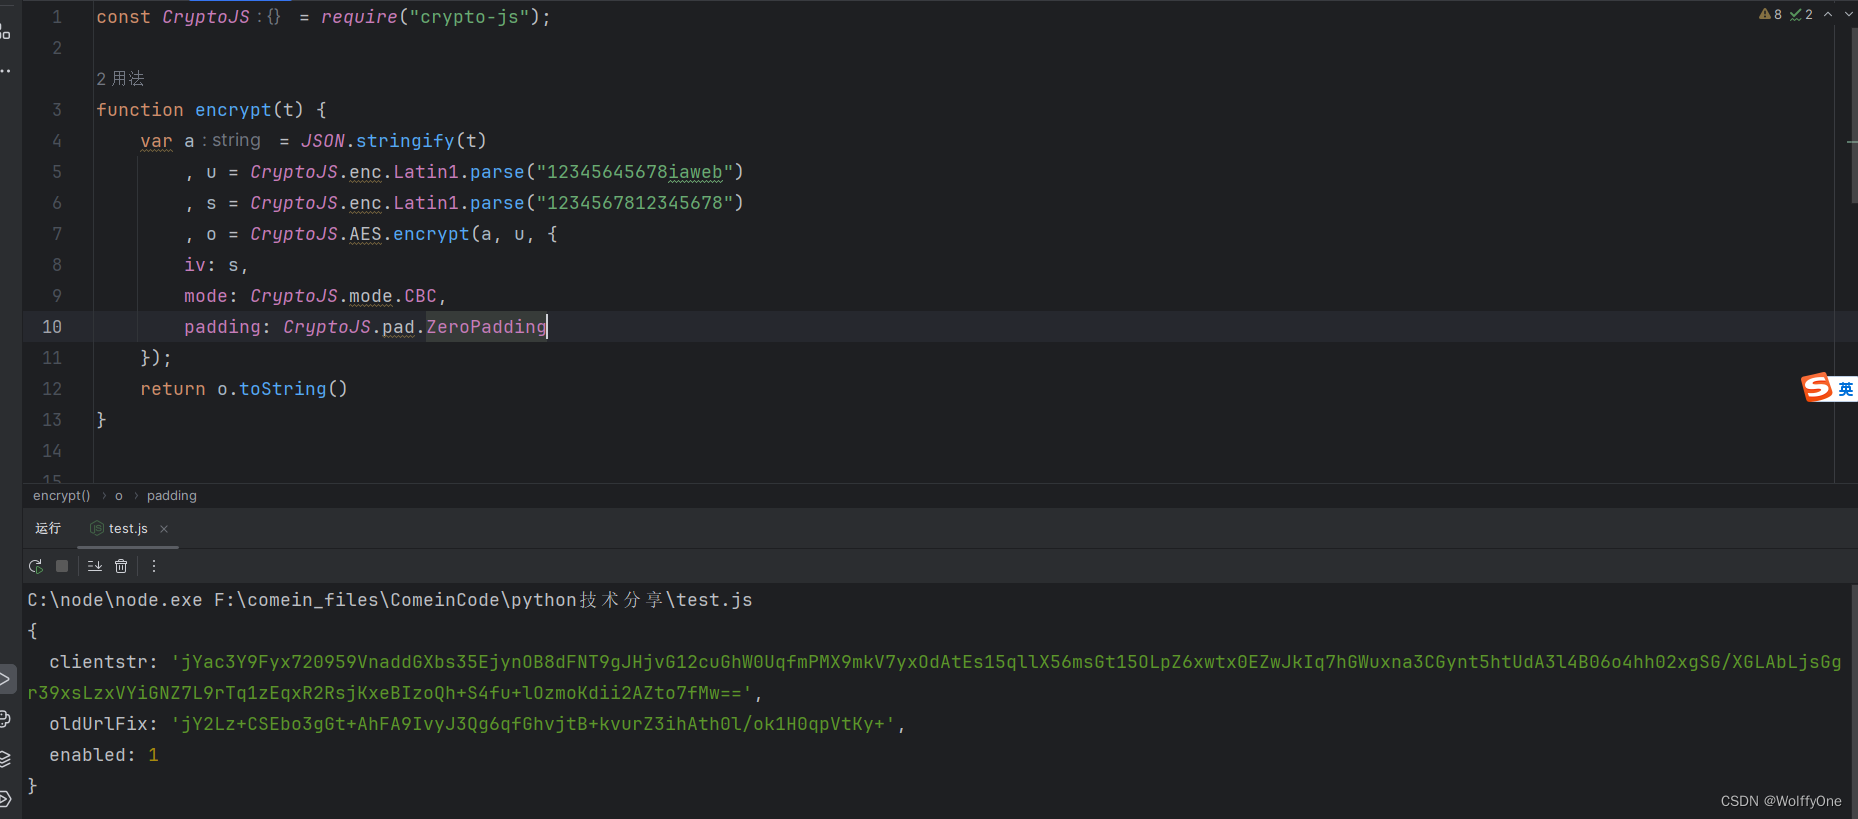The height and width of the screenshot is (819, 1858).
Task: Click line number 3 in the gutter
Action: [57, 110]
